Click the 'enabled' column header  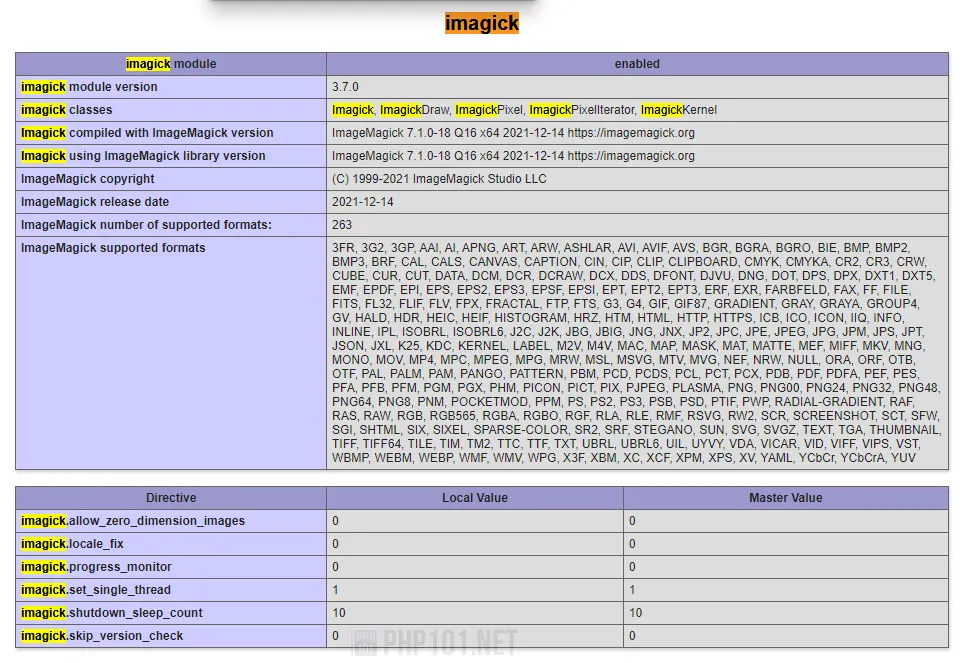(x=637, y=64)
